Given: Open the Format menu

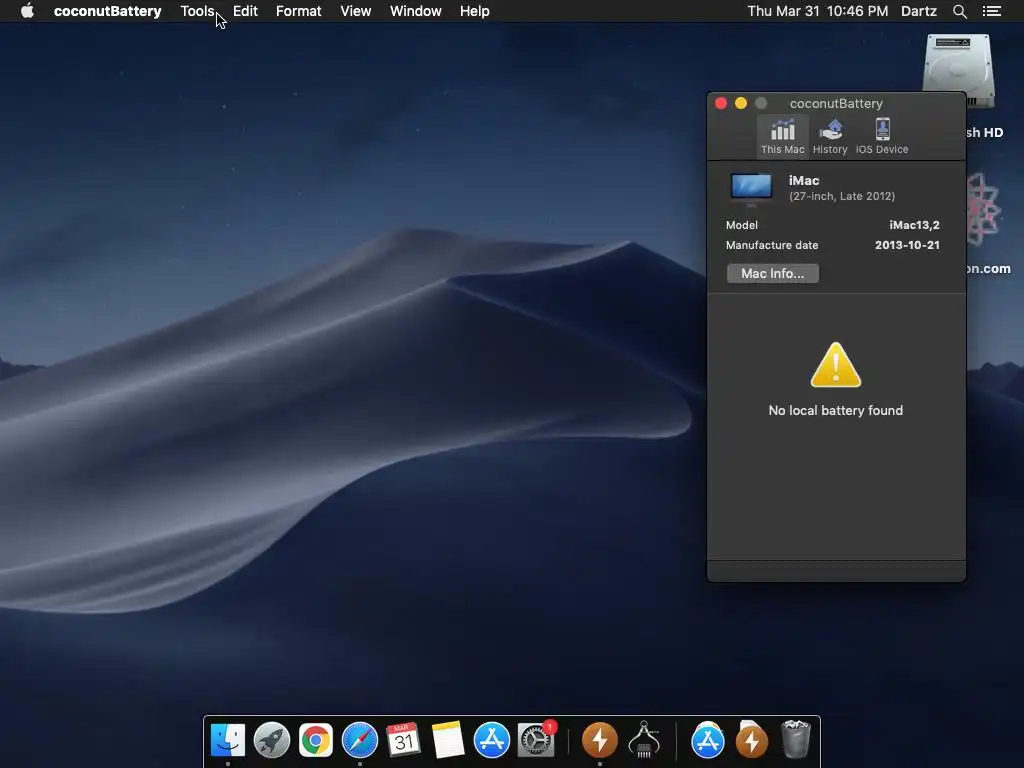Looking at the screenshot, I should (298, 11).
